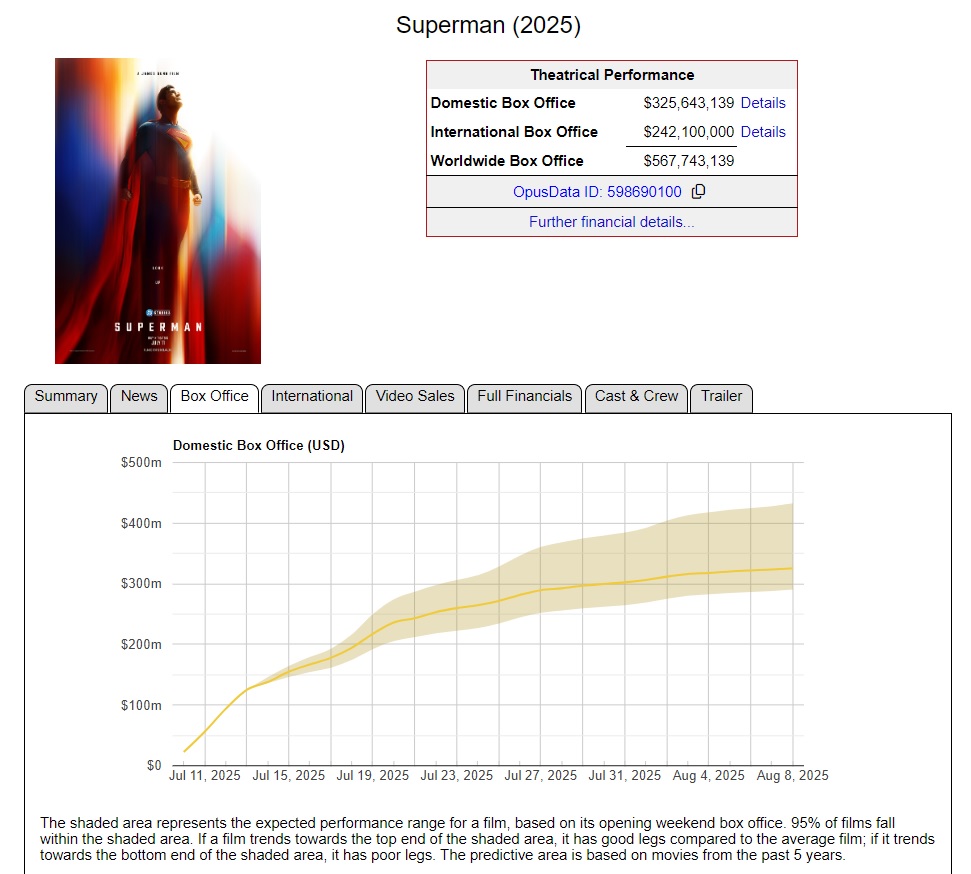Click the Superman movie poster
The width and height of the screenshot is (971, 874).
point(158,211)
